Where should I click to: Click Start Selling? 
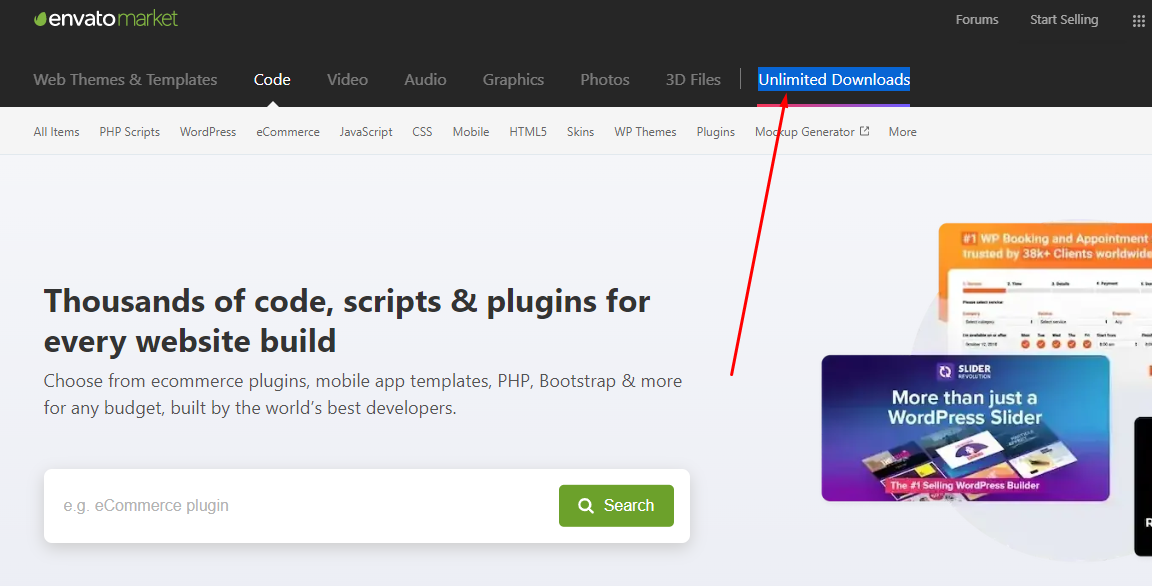point(1064,20)
